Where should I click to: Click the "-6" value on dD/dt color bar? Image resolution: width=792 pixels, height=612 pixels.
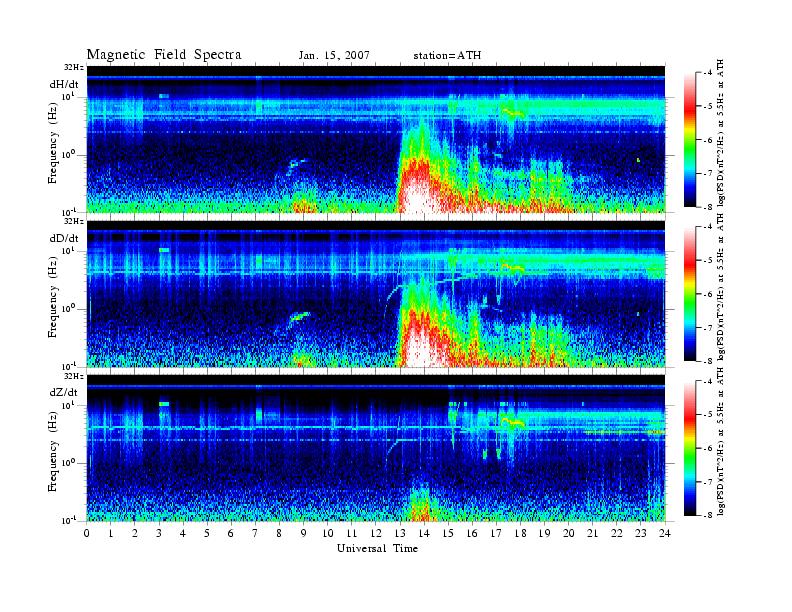click(708, 294)
